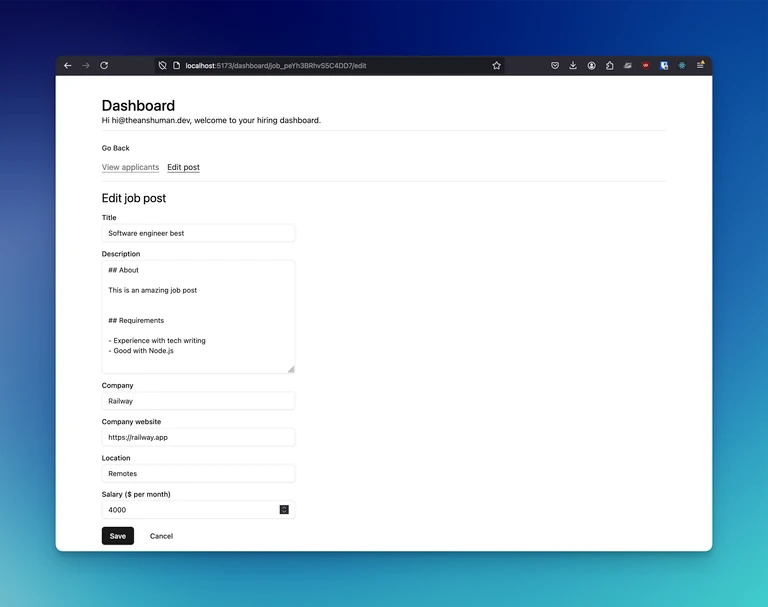Click the welcome message with email
This screenshot has height=607, width=768.
tap(211, 121)
